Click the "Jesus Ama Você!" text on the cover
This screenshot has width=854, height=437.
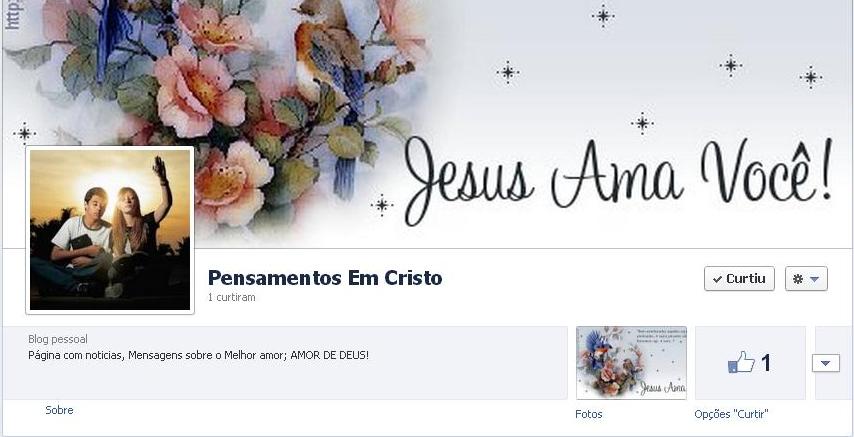619,181
